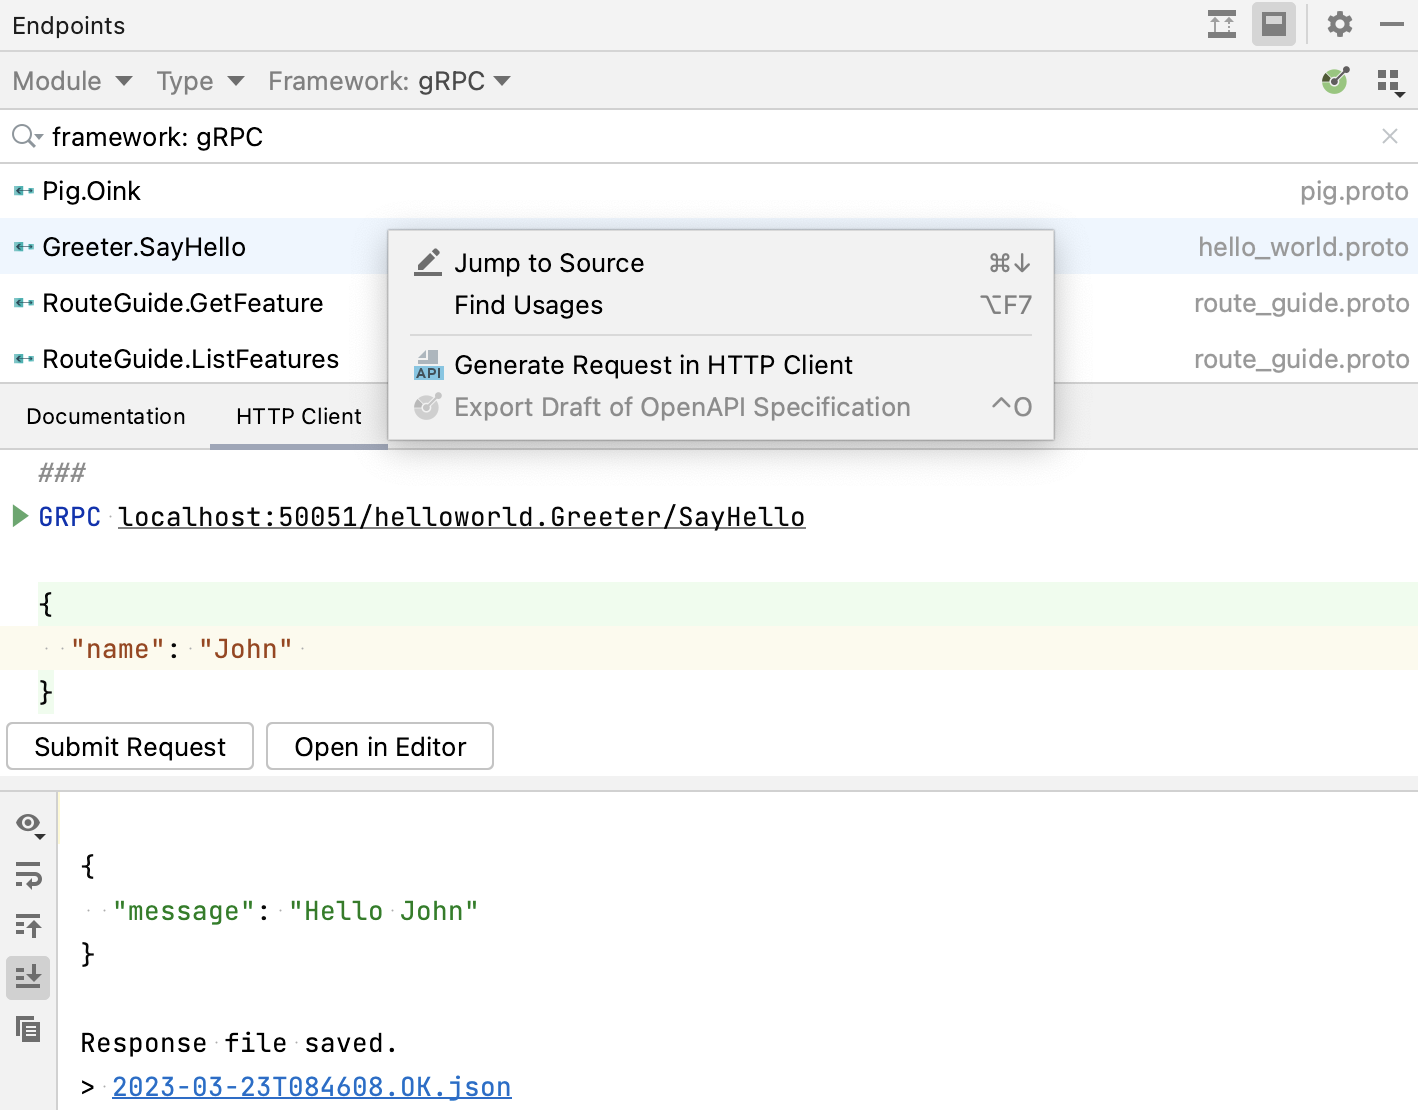Toggle the endpoint details preview pane
1418x1110 pixels.
click(1273, 25)
